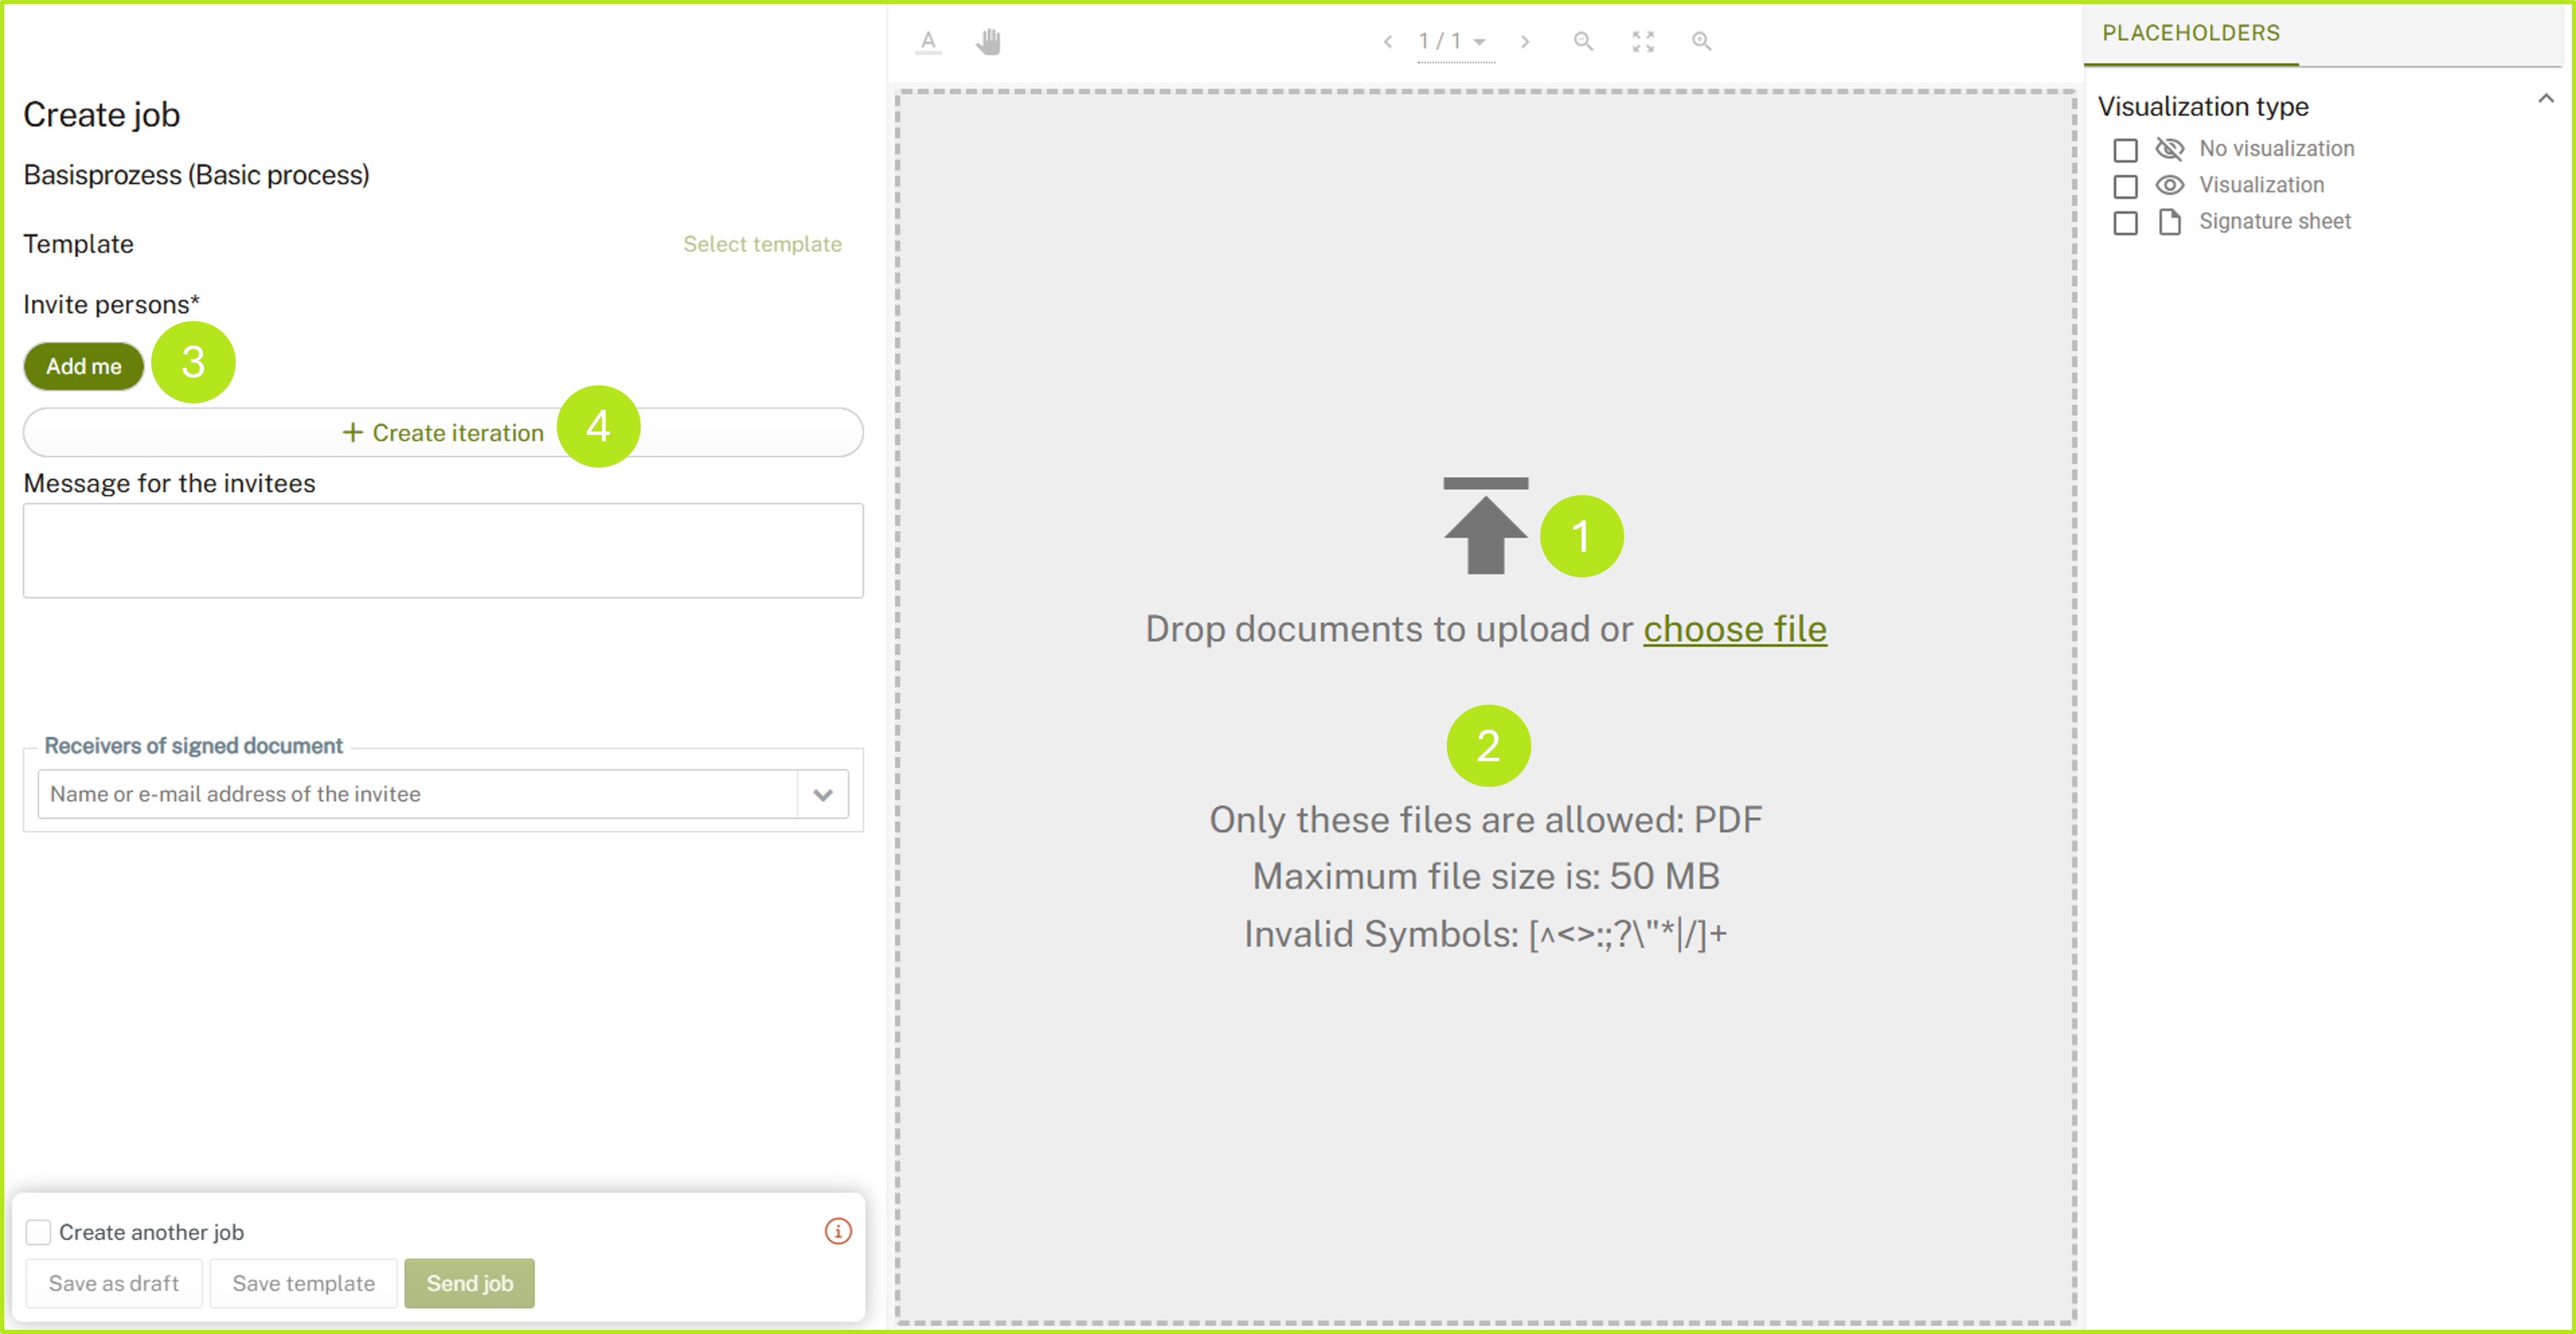The image size is (2576, 1334).
Task: Click the zoom out magnifier icon
Action: tap(1583, 42)
